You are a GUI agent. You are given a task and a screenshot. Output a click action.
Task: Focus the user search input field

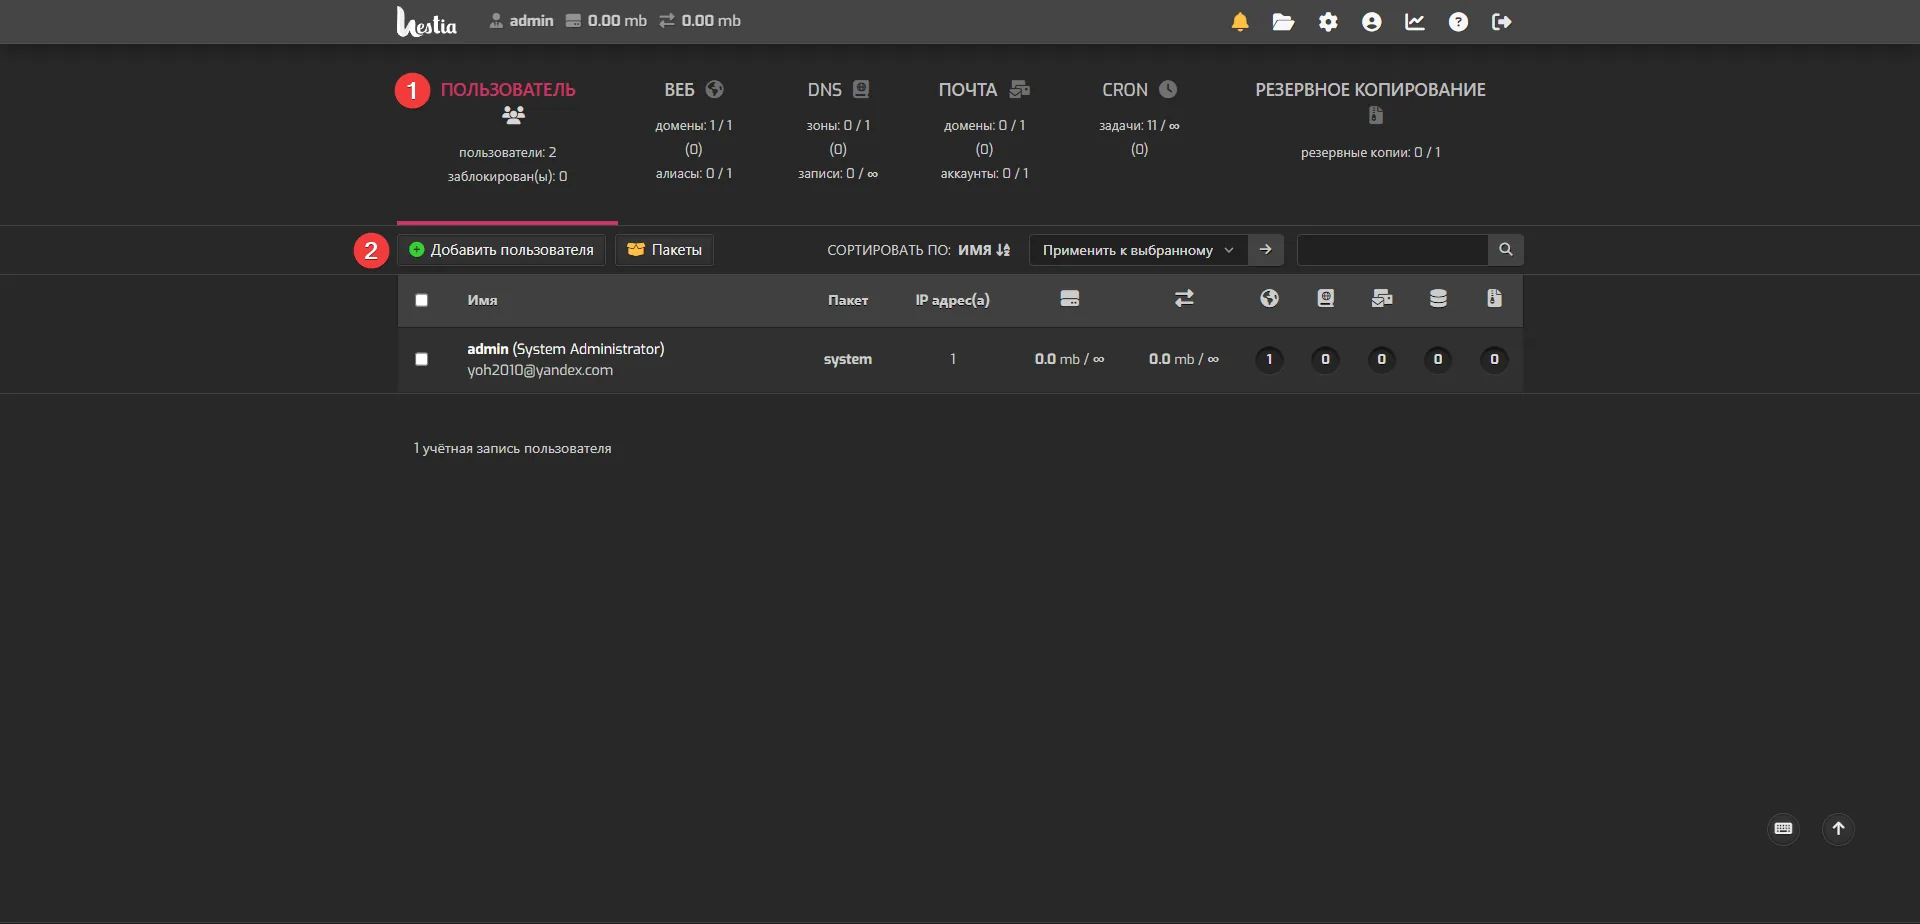tap(1392, 250)
